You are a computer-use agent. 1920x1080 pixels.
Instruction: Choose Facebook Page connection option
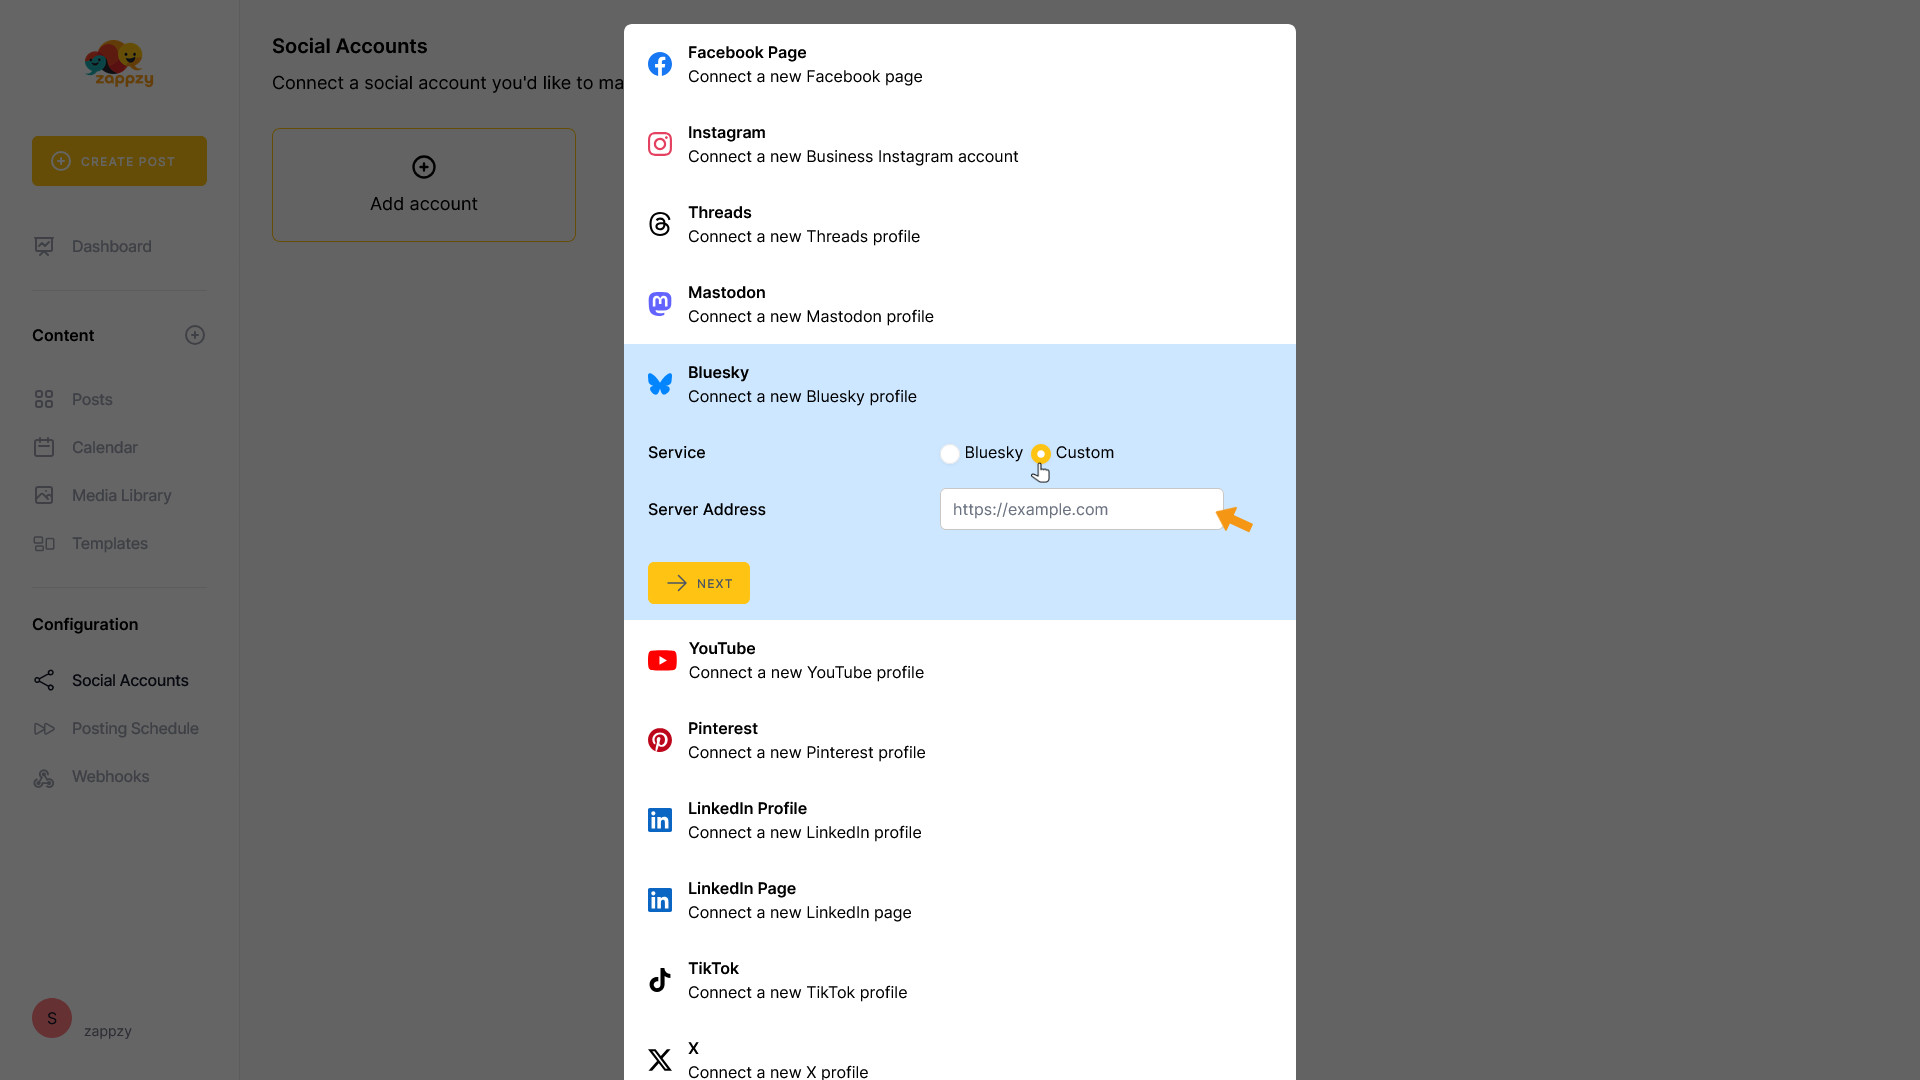[960, 64]
